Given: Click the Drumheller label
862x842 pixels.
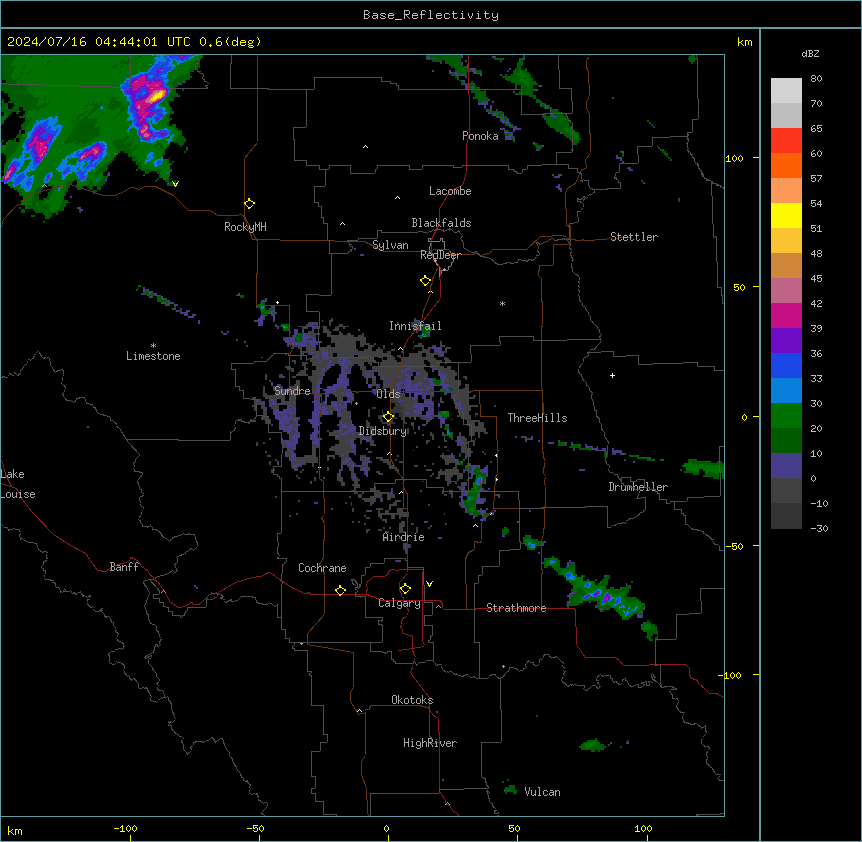Looking at the screenshot, I should pyautogui.click(x=638, y=487).
